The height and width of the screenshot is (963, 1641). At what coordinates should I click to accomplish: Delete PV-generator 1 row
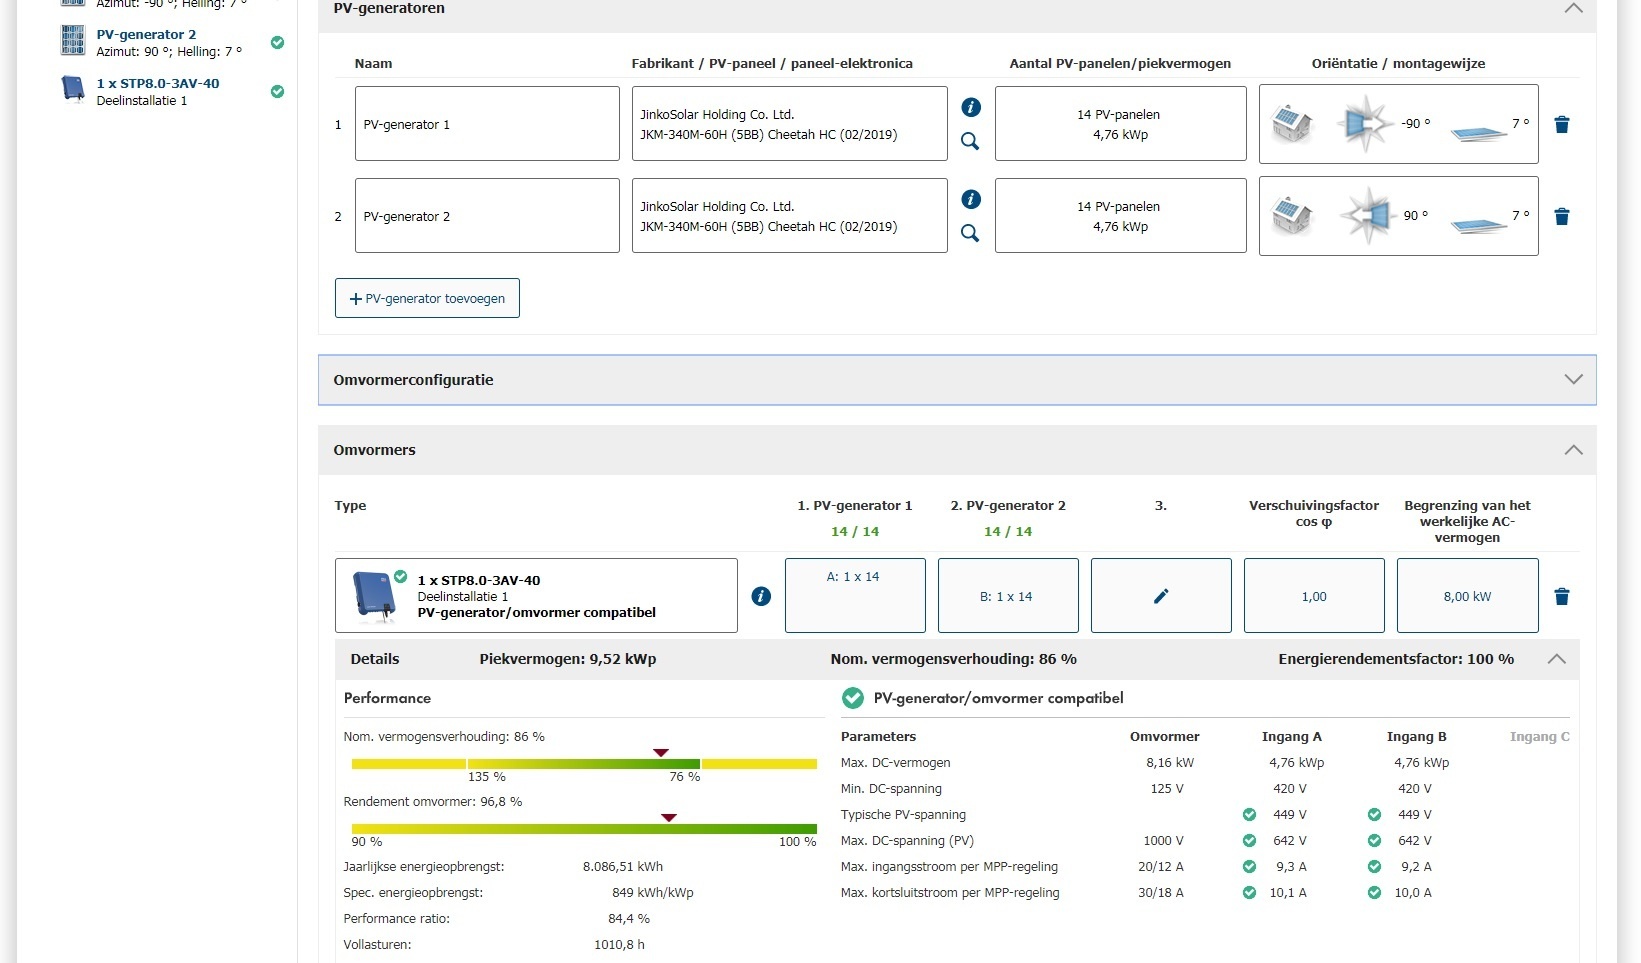[x=1561, y=125]
